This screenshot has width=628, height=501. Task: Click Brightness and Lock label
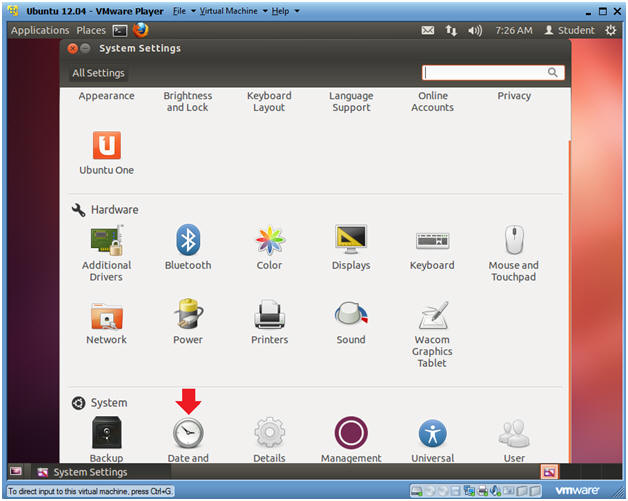pyautogui.click(x=187, y=101)
